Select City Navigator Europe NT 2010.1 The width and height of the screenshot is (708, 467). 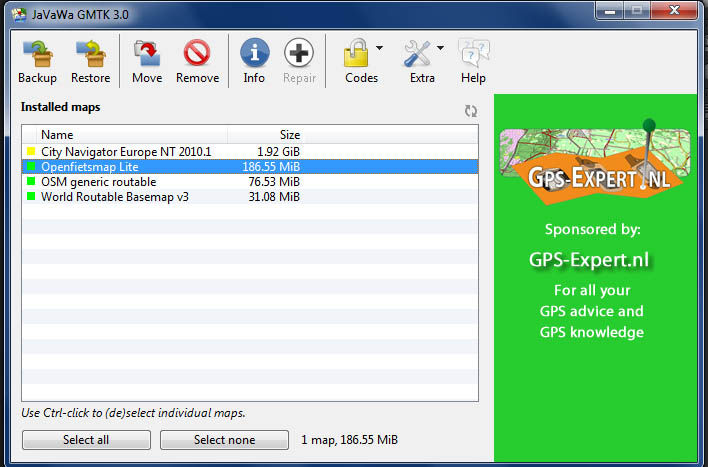[126, 151]
